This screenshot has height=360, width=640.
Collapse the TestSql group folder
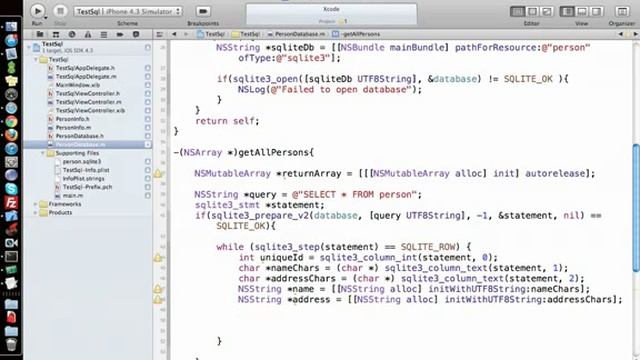[x=36, y=60]
